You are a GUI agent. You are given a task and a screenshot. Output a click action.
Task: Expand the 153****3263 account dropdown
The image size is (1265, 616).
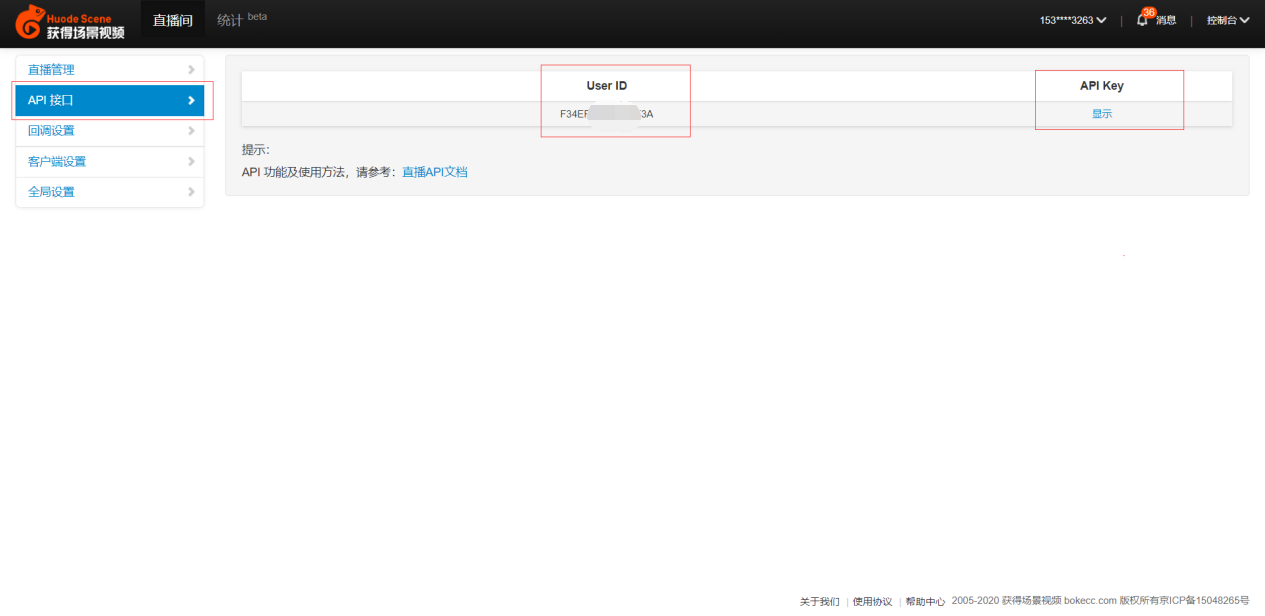click(x=1072, y=20)
